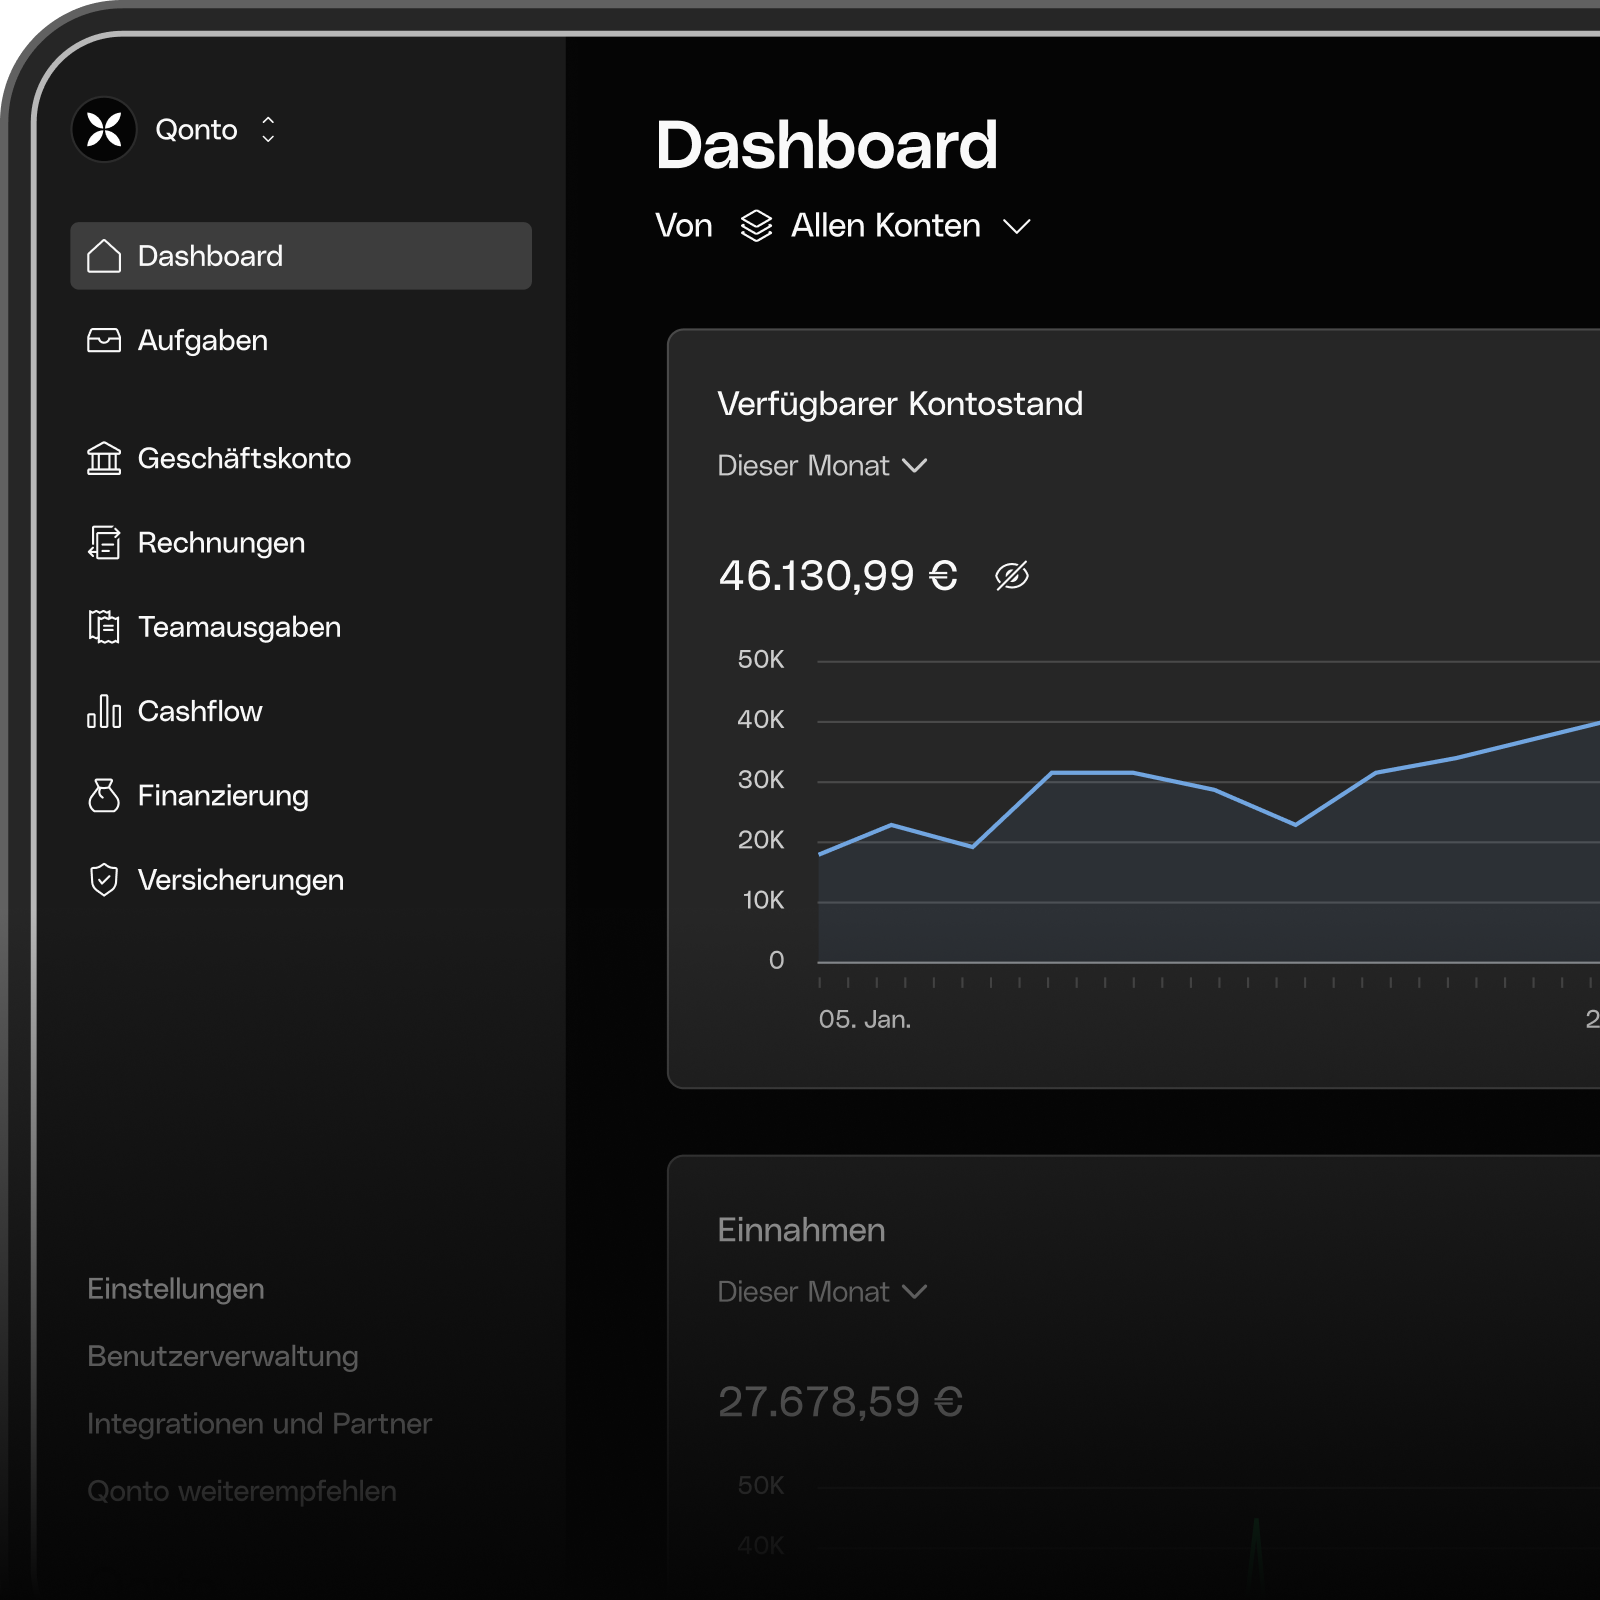Image resolution: width=1600 pixels, height=1600 pixels.
Task: Open Geschäftskonto via the bank icon
Action: (x=105, y=458)
